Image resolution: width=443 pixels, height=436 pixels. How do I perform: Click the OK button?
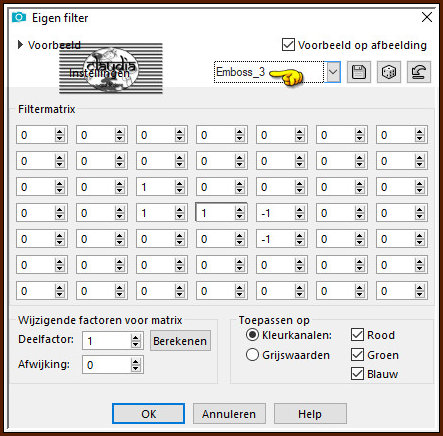click(x=148, y=414)
